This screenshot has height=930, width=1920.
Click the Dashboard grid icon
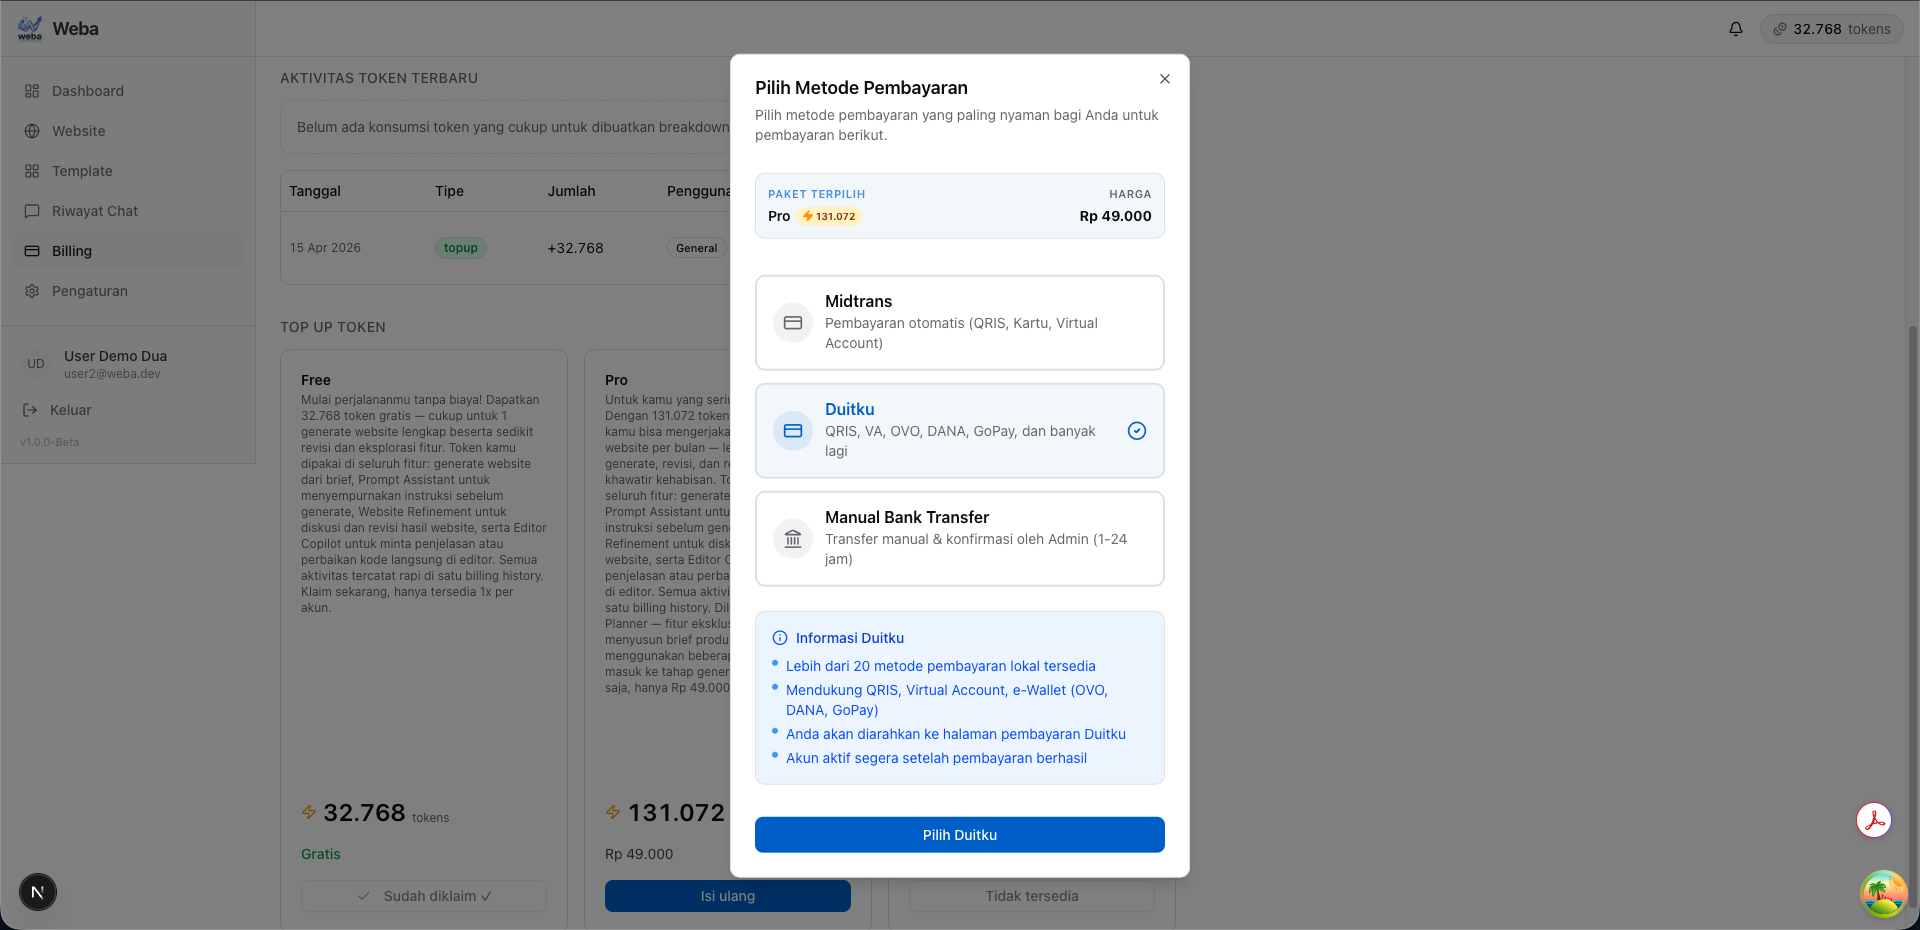point(32,91)
